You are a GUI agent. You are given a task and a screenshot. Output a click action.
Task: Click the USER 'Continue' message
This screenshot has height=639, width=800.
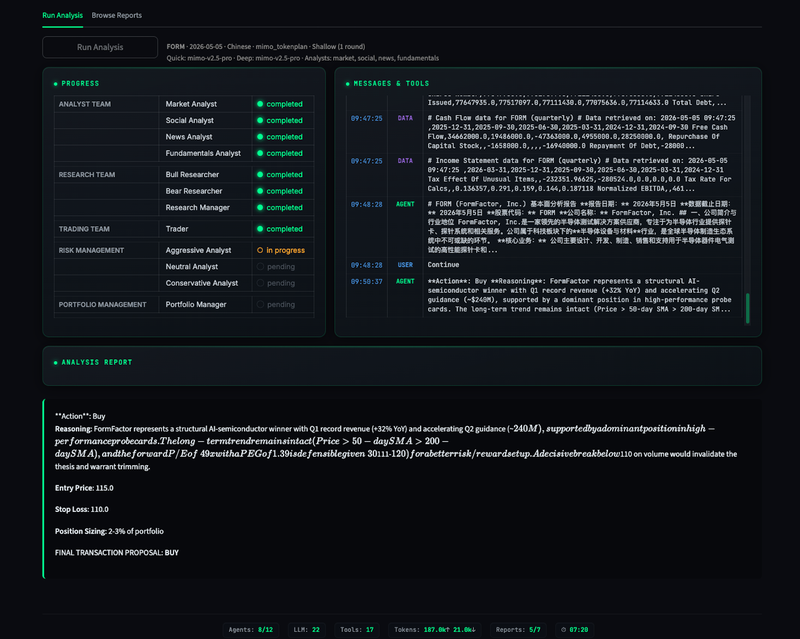(544, 265)
